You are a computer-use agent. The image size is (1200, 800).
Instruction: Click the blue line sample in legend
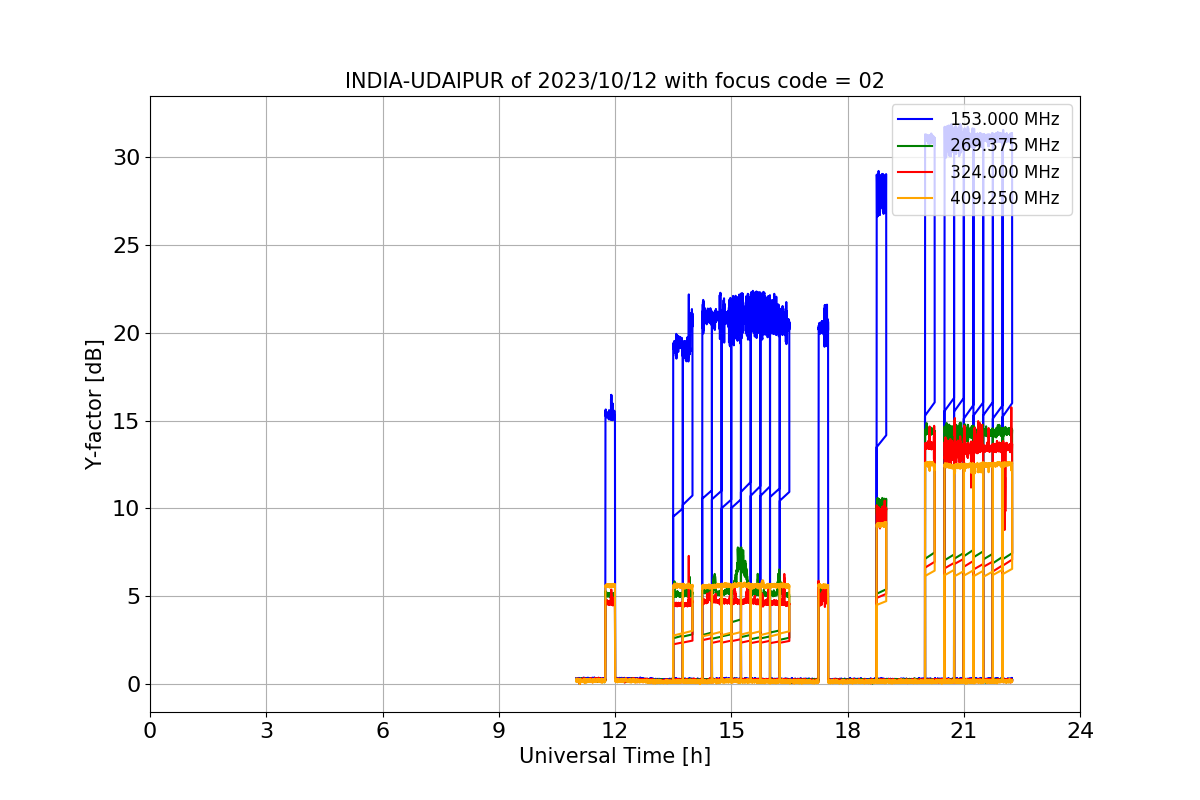point(915,119)
